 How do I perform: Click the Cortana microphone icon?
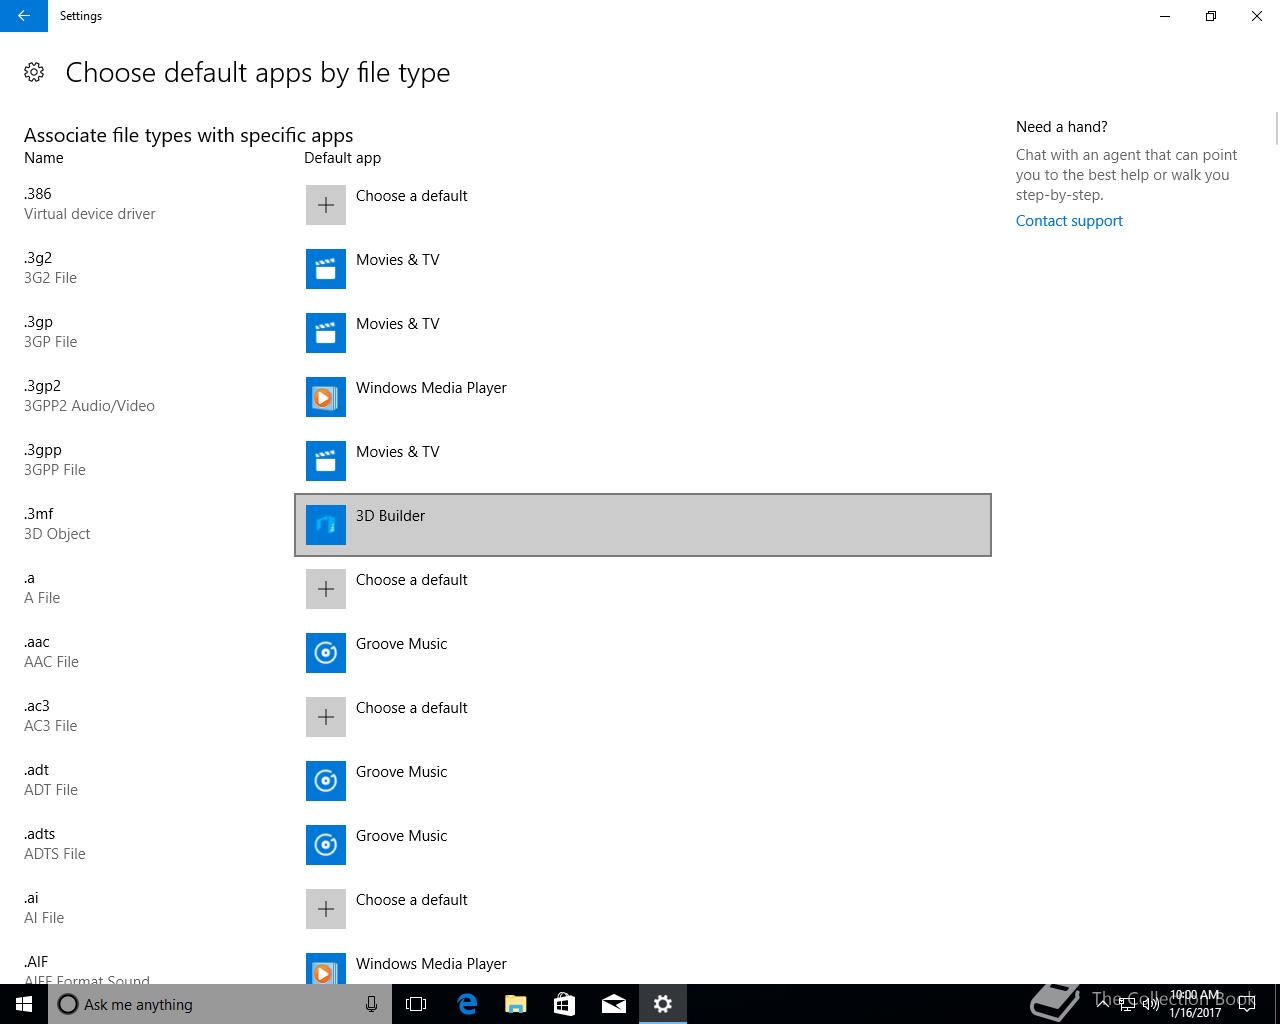tap(371, 1004)
